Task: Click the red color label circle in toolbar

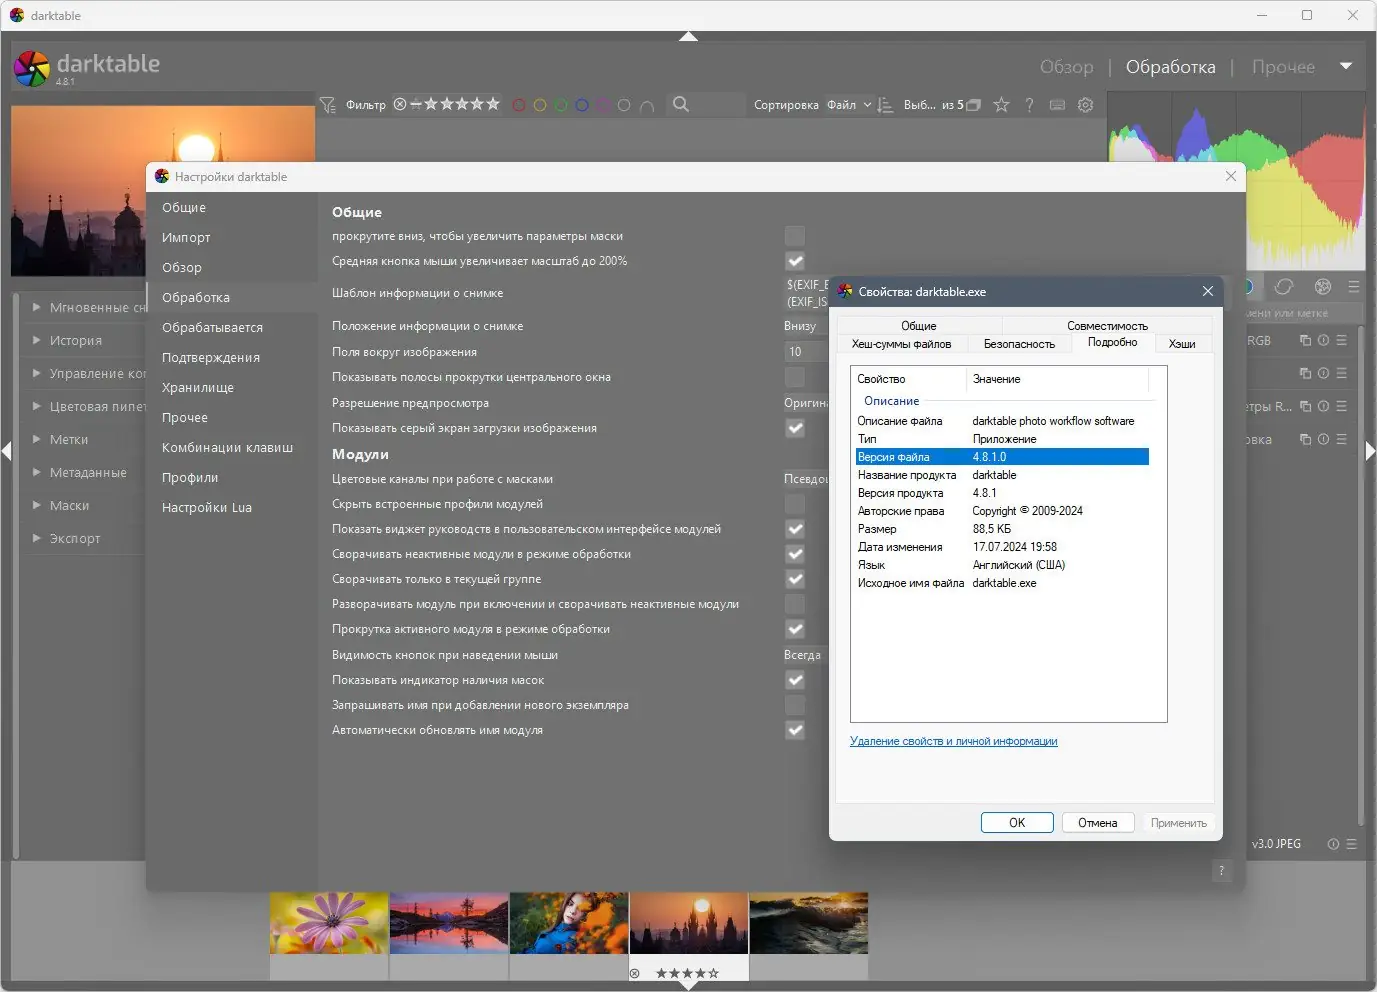Action: point(518,104)
